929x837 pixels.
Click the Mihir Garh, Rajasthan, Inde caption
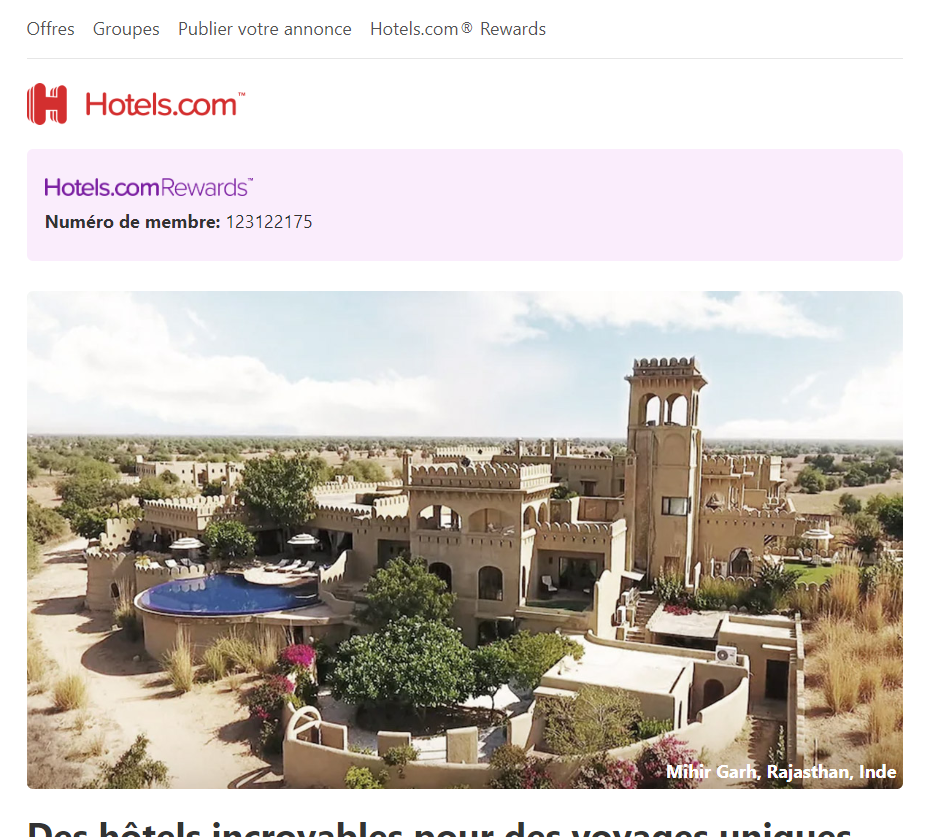click(781, 772)
